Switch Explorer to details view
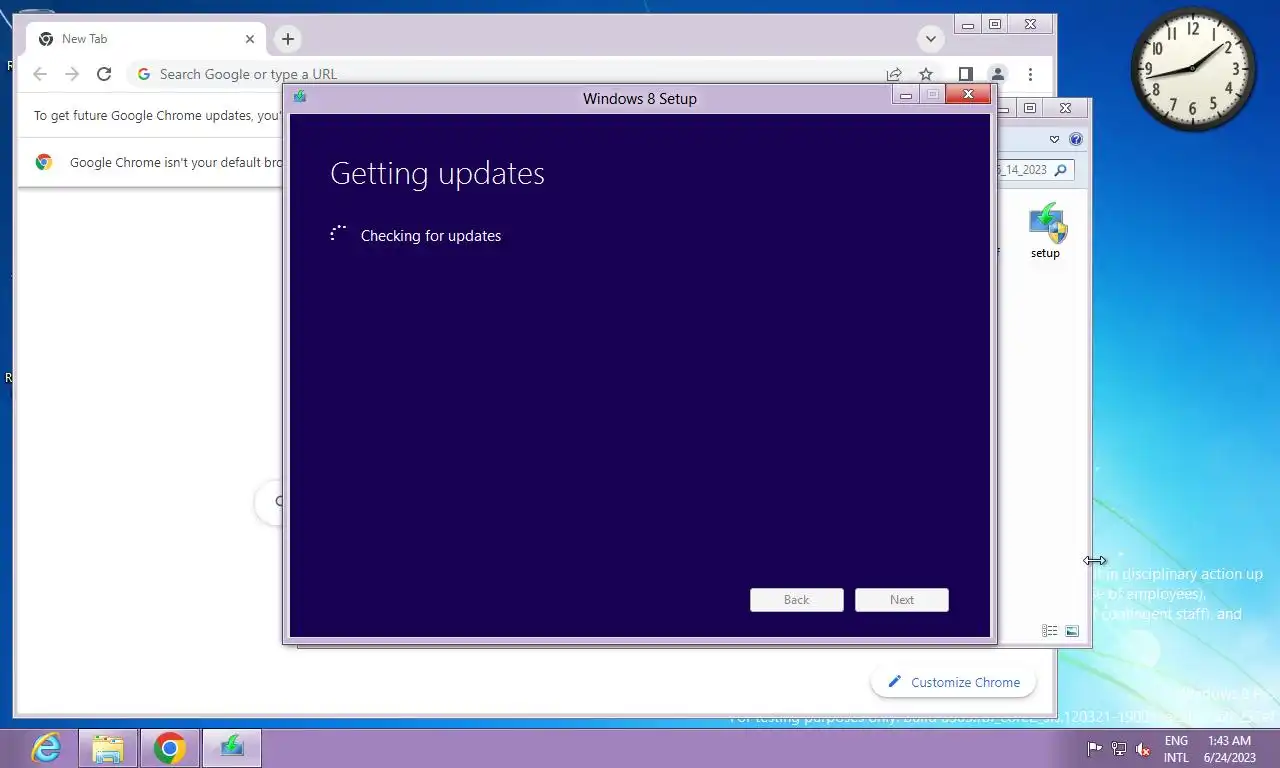Image resolution: width=1280 pixels, height=768 pixels. 1050,631
